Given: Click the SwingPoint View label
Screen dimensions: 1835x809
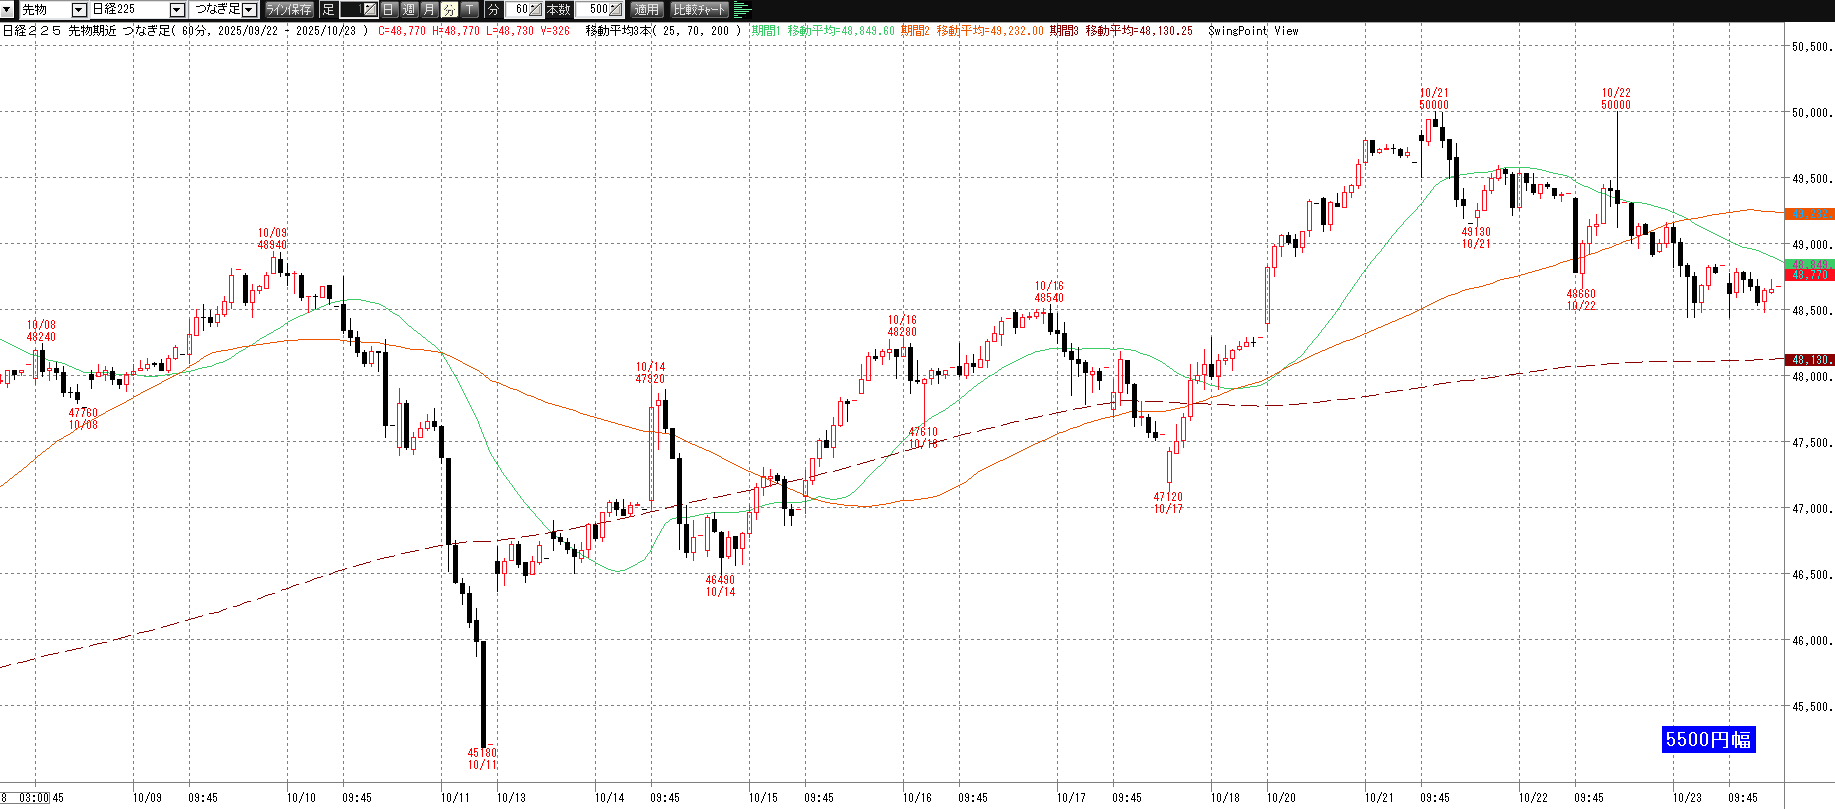Looking at the screenshot, I should [1253, 31].
